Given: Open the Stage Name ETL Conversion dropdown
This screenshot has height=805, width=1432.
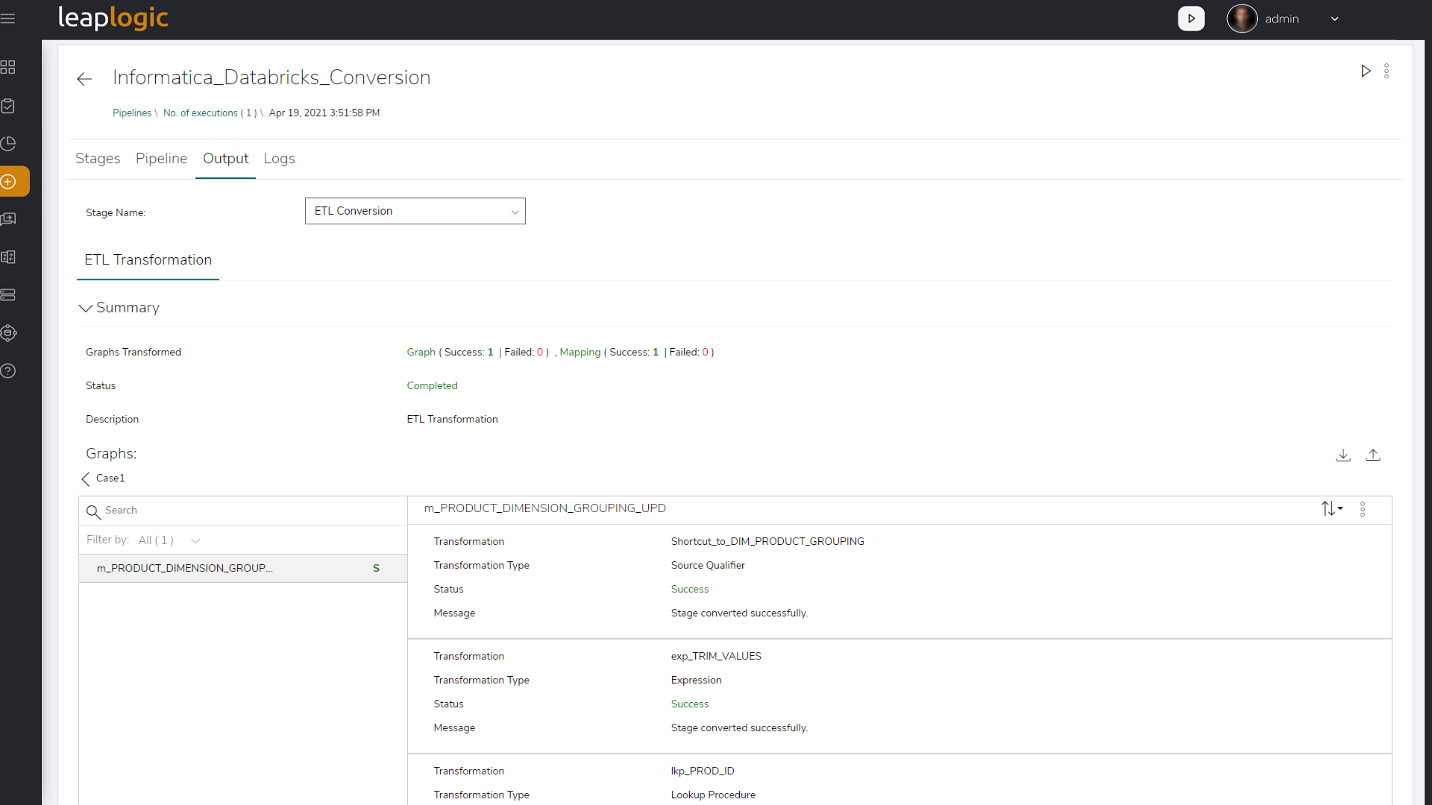Looking at the screenshot, I should pyautogui.click(x=415, y=211).
